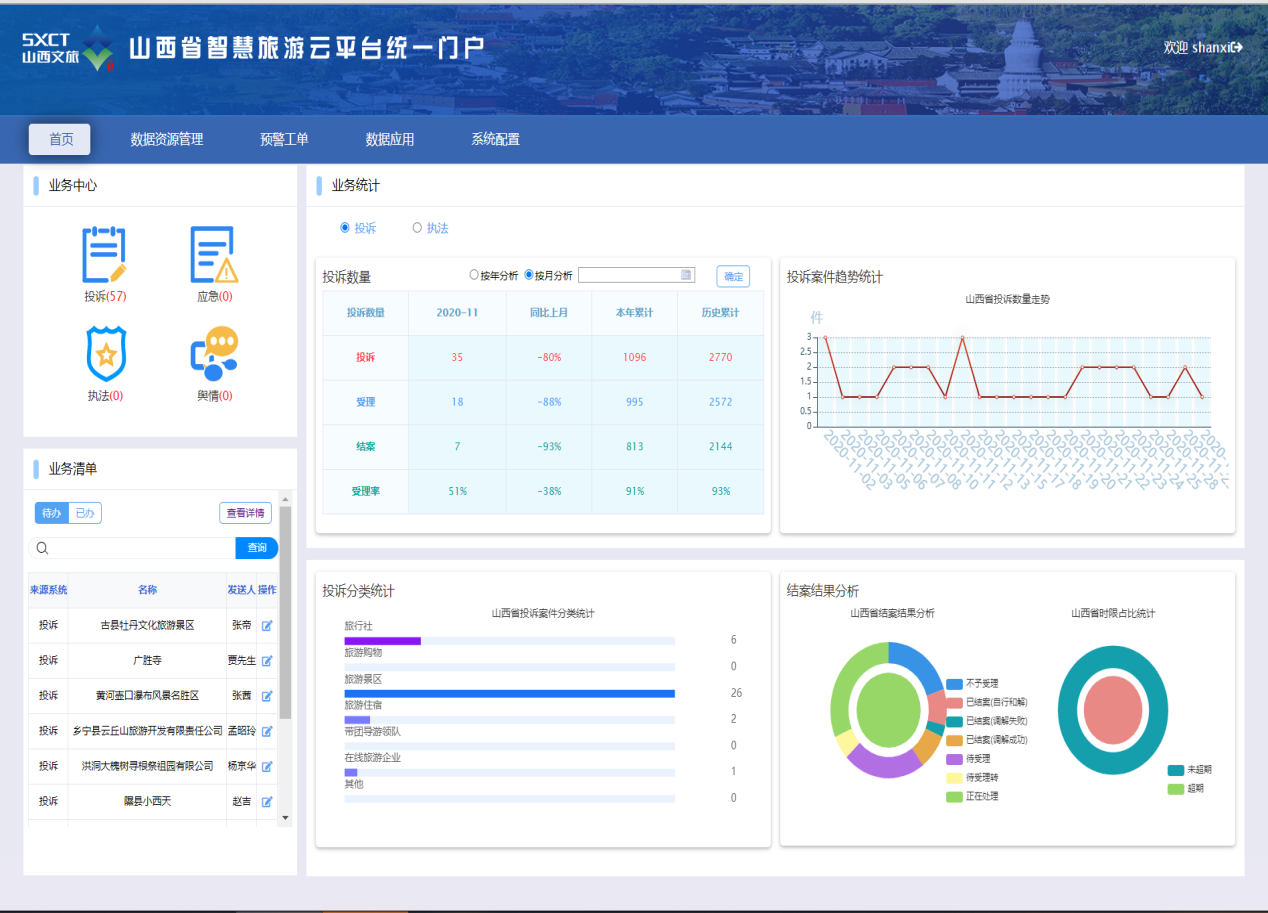Image resolution: width=1268 pixels, height=913 pixels.
Task: Click edit icon for 隰县小西天 row
Action: [267, 802]
